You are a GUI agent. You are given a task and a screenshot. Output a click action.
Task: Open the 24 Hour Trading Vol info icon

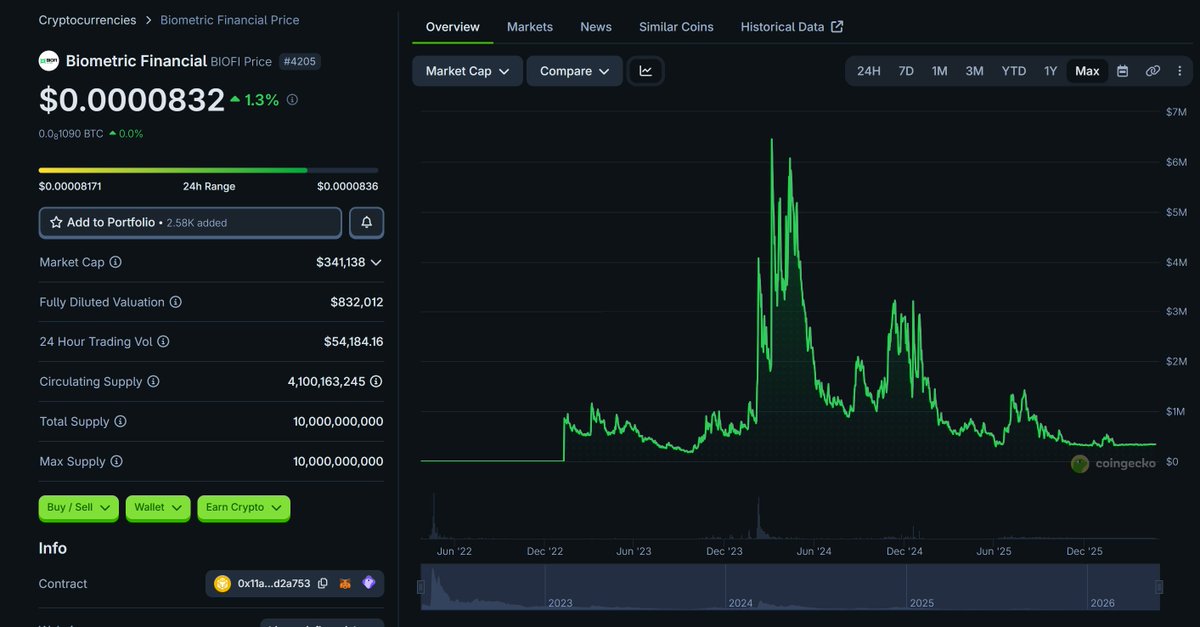coord(163,342)
